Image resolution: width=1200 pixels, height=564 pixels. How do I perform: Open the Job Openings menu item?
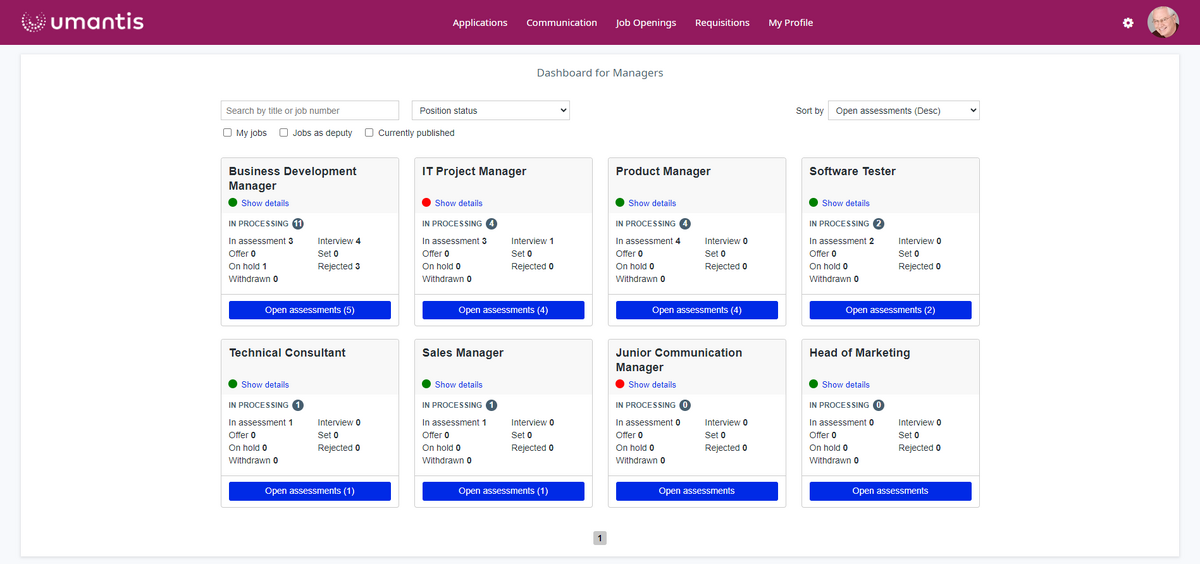pos(646,23)
